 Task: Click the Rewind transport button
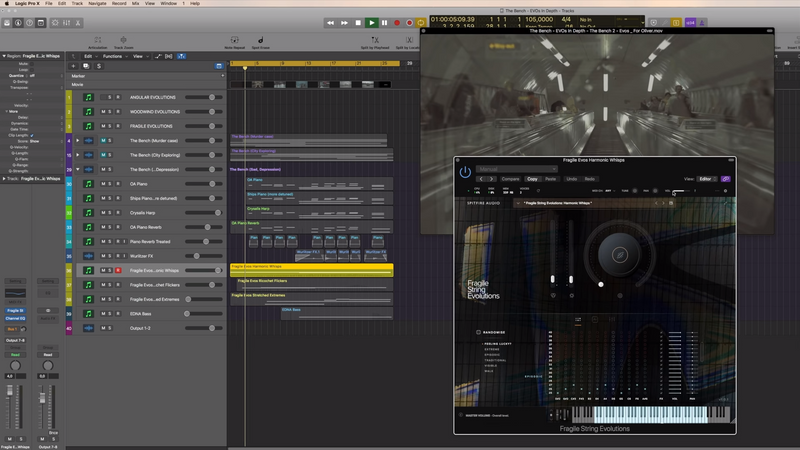tap(332, 22)
